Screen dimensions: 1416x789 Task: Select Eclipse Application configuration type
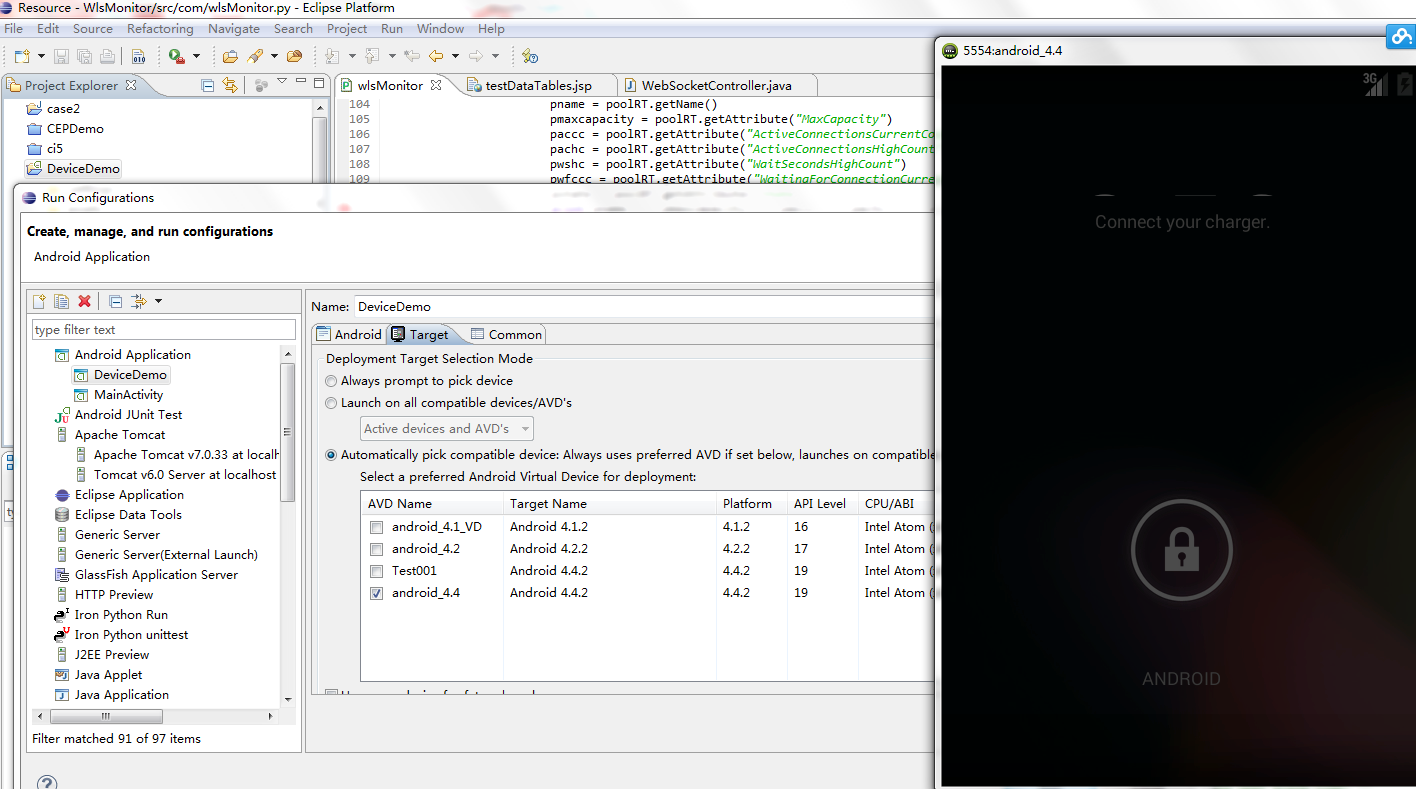point(129,495)
